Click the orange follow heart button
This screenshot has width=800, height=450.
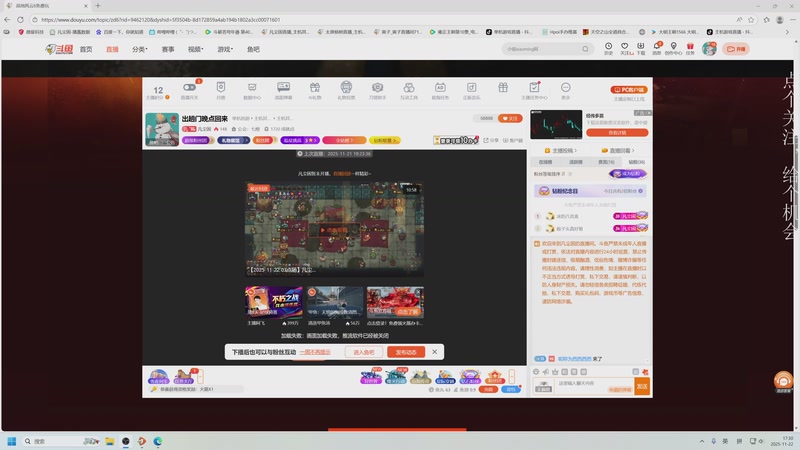point(510,118)
